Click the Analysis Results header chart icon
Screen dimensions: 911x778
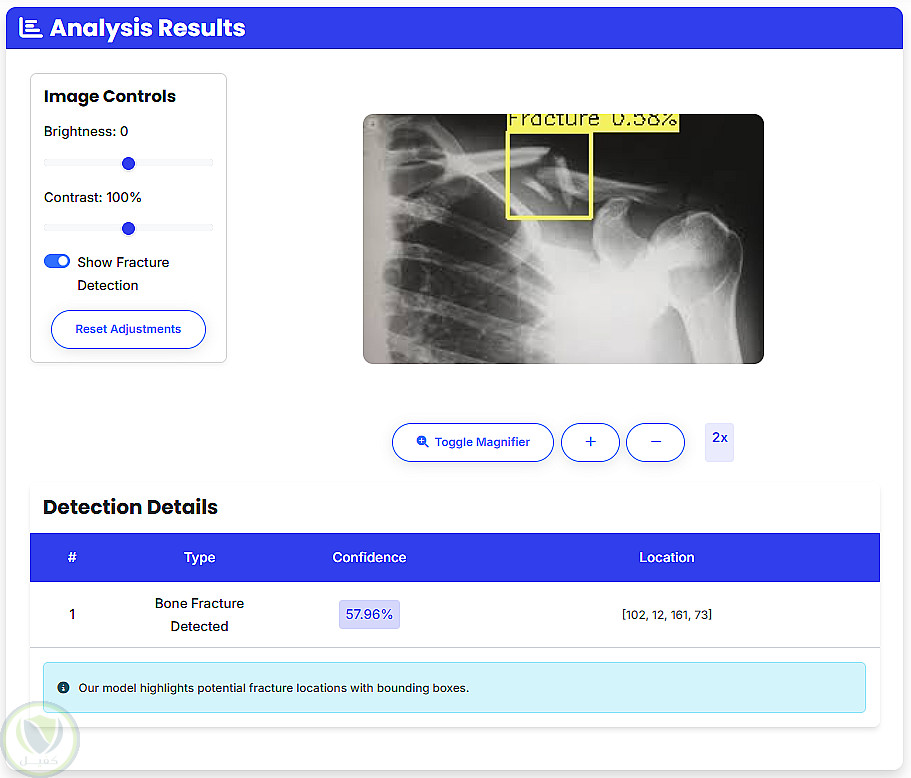coord(31,28)
